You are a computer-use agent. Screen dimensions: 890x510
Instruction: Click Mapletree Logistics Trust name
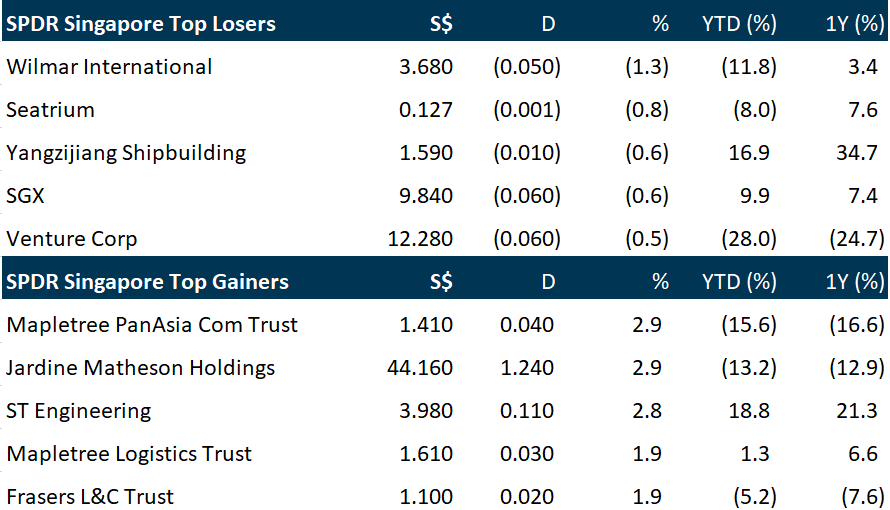[130, 454]
